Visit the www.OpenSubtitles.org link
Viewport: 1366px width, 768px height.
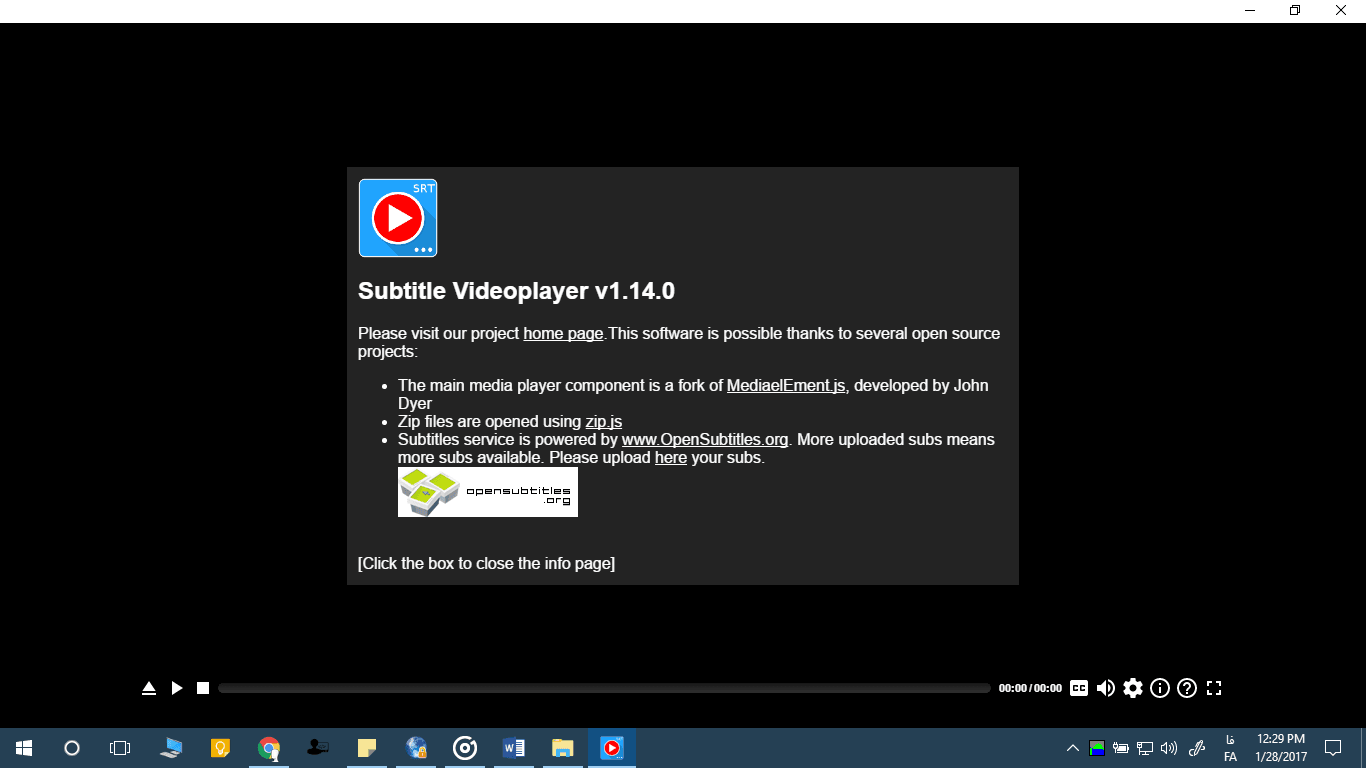705,440
